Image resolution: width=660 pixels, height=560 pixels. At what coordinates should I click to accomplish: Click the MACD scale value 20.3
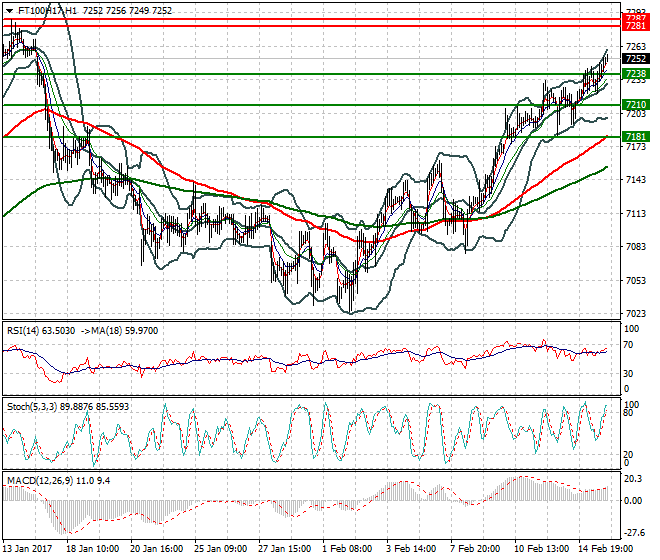[633, 479]
